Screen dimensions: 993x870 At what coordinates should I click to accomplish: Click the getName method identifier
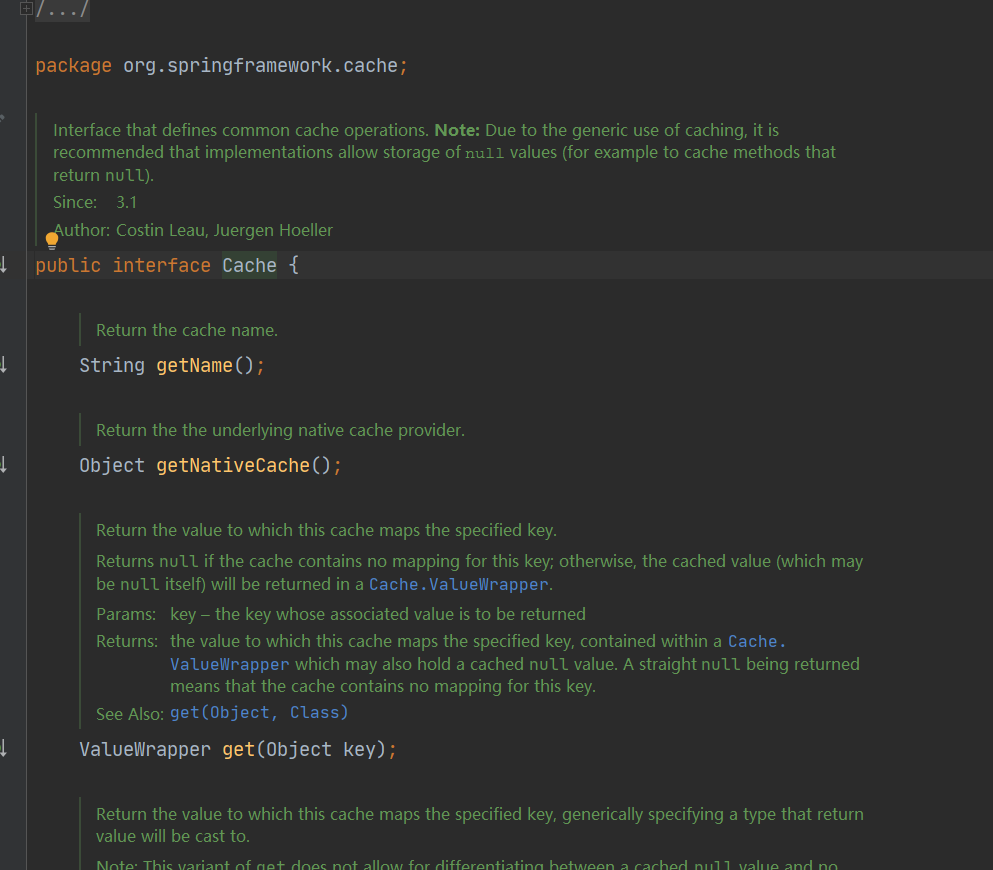point(194,365)
